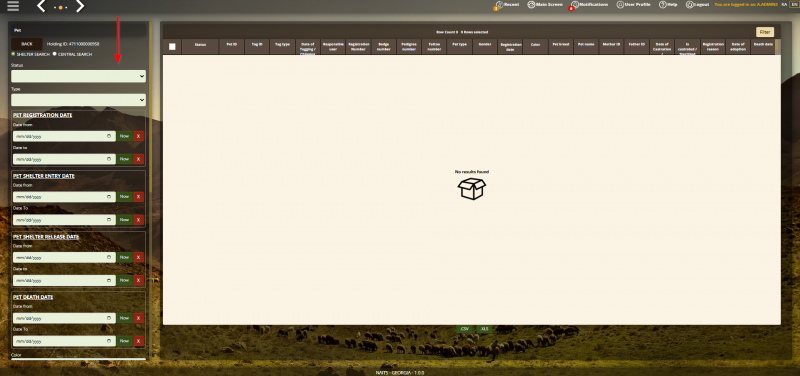Clear Pet Death Date from with red X

(138, 318)
